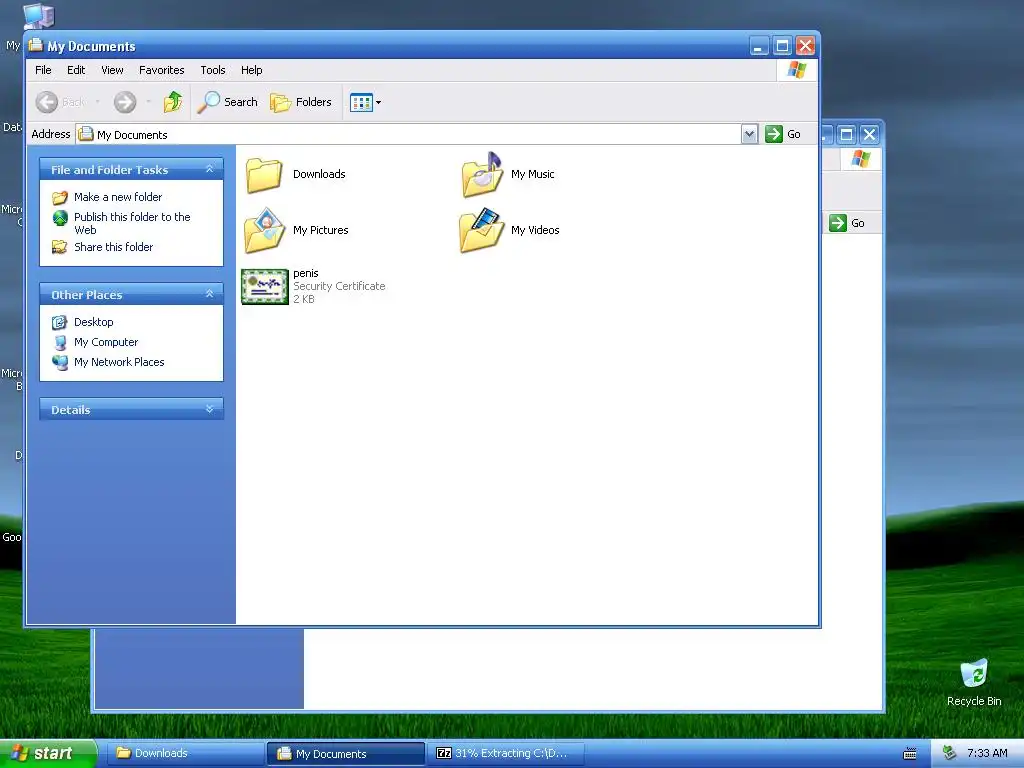1024x768 pixels.
Task: Click Go button in My Documents window
Action: pos(783,134)
